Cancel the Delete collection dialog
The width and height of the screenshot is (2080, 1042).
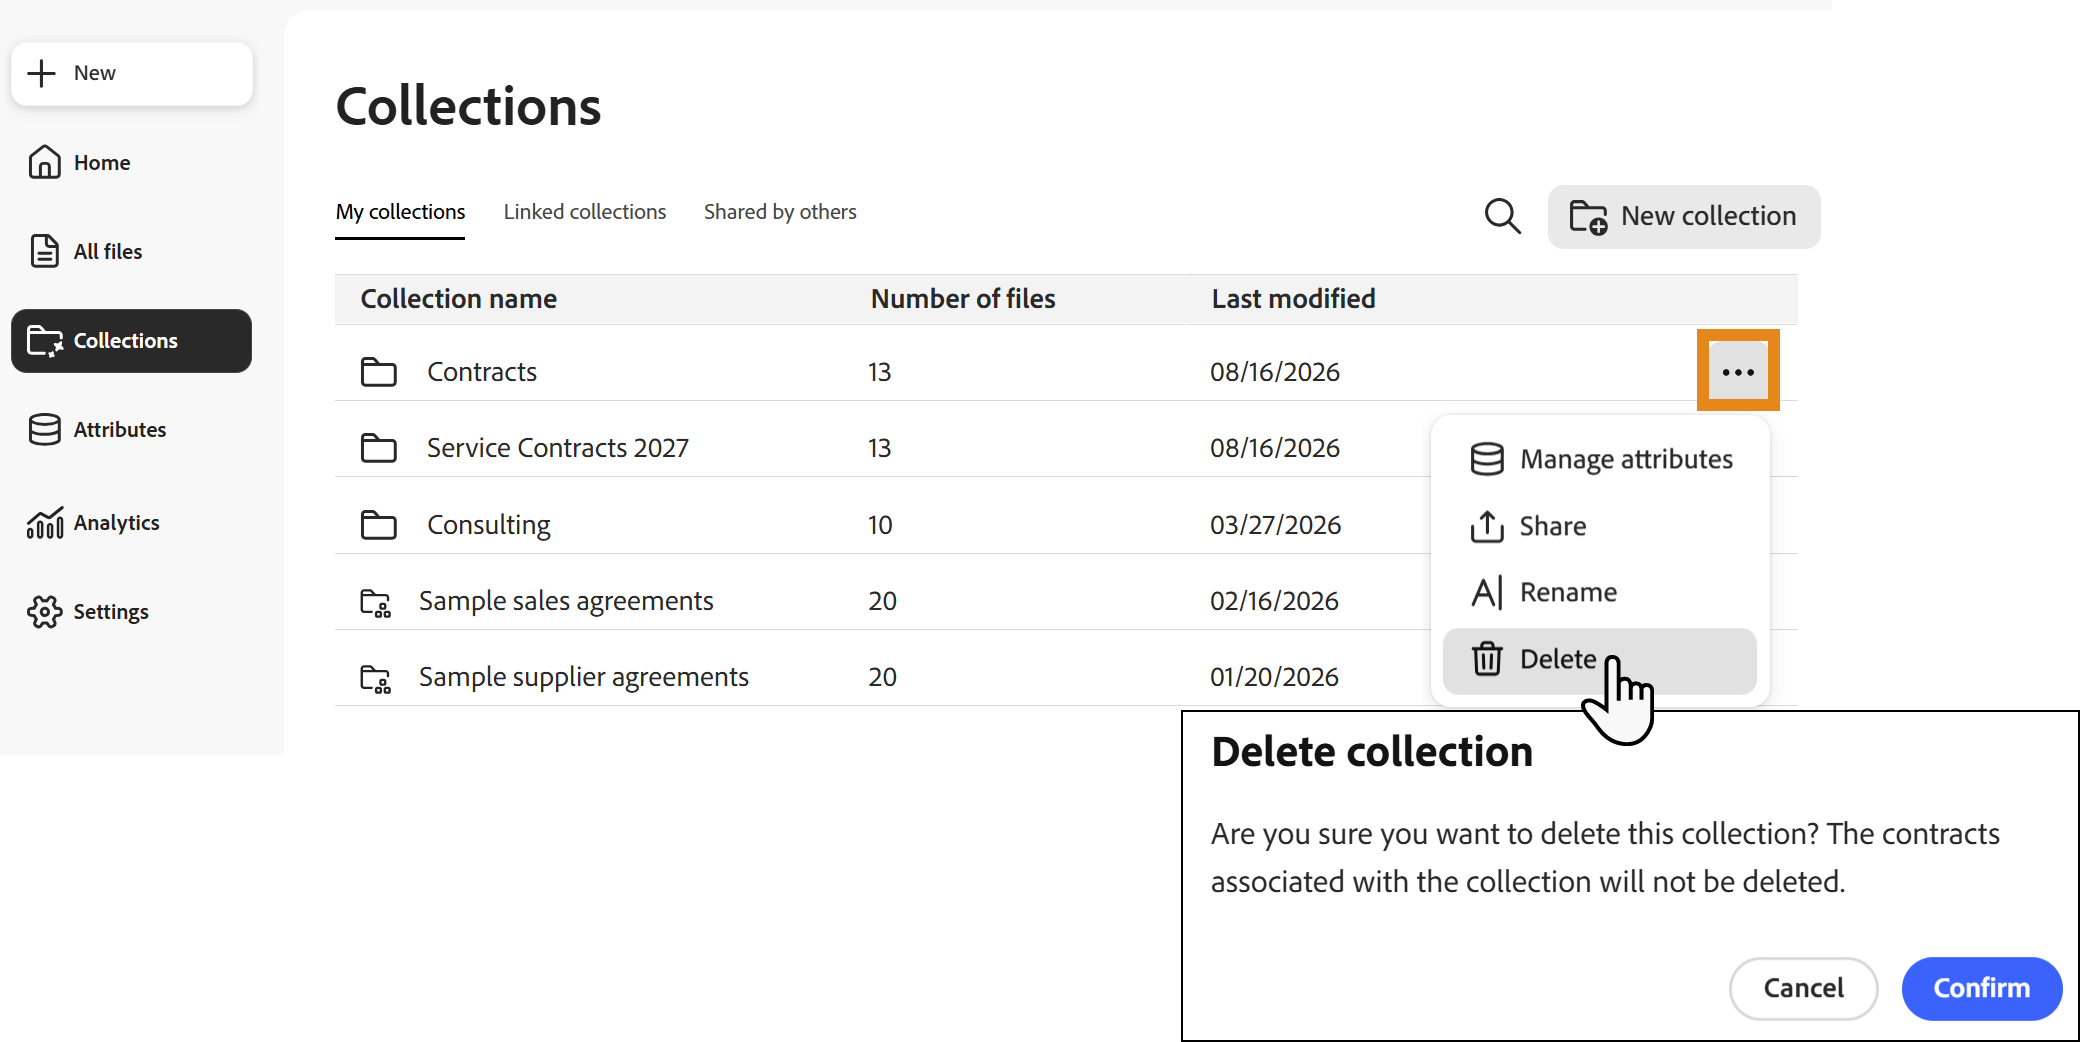[1803, 988]
